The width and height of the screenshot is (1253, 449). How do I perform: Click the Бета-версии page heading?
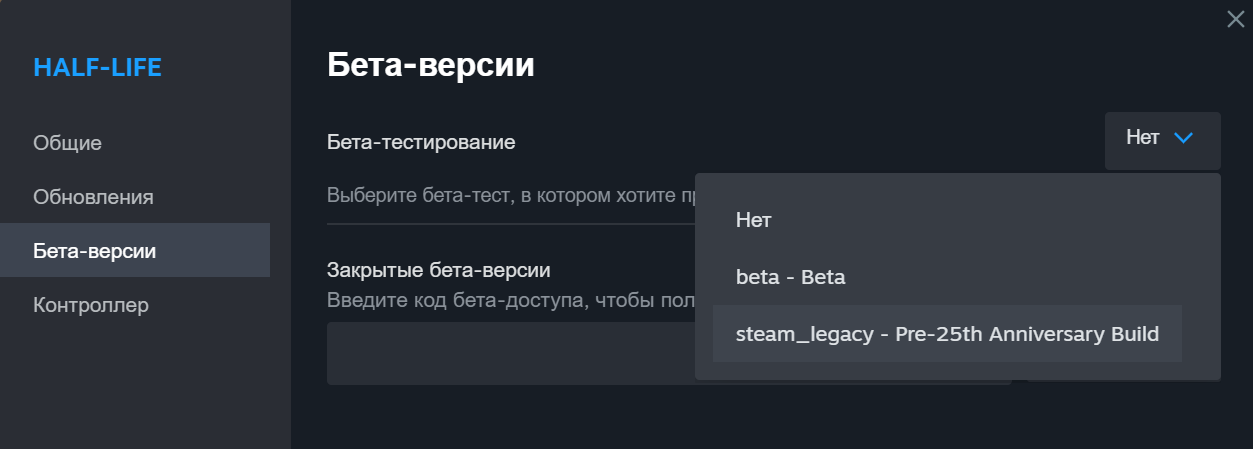pos(430,67)
